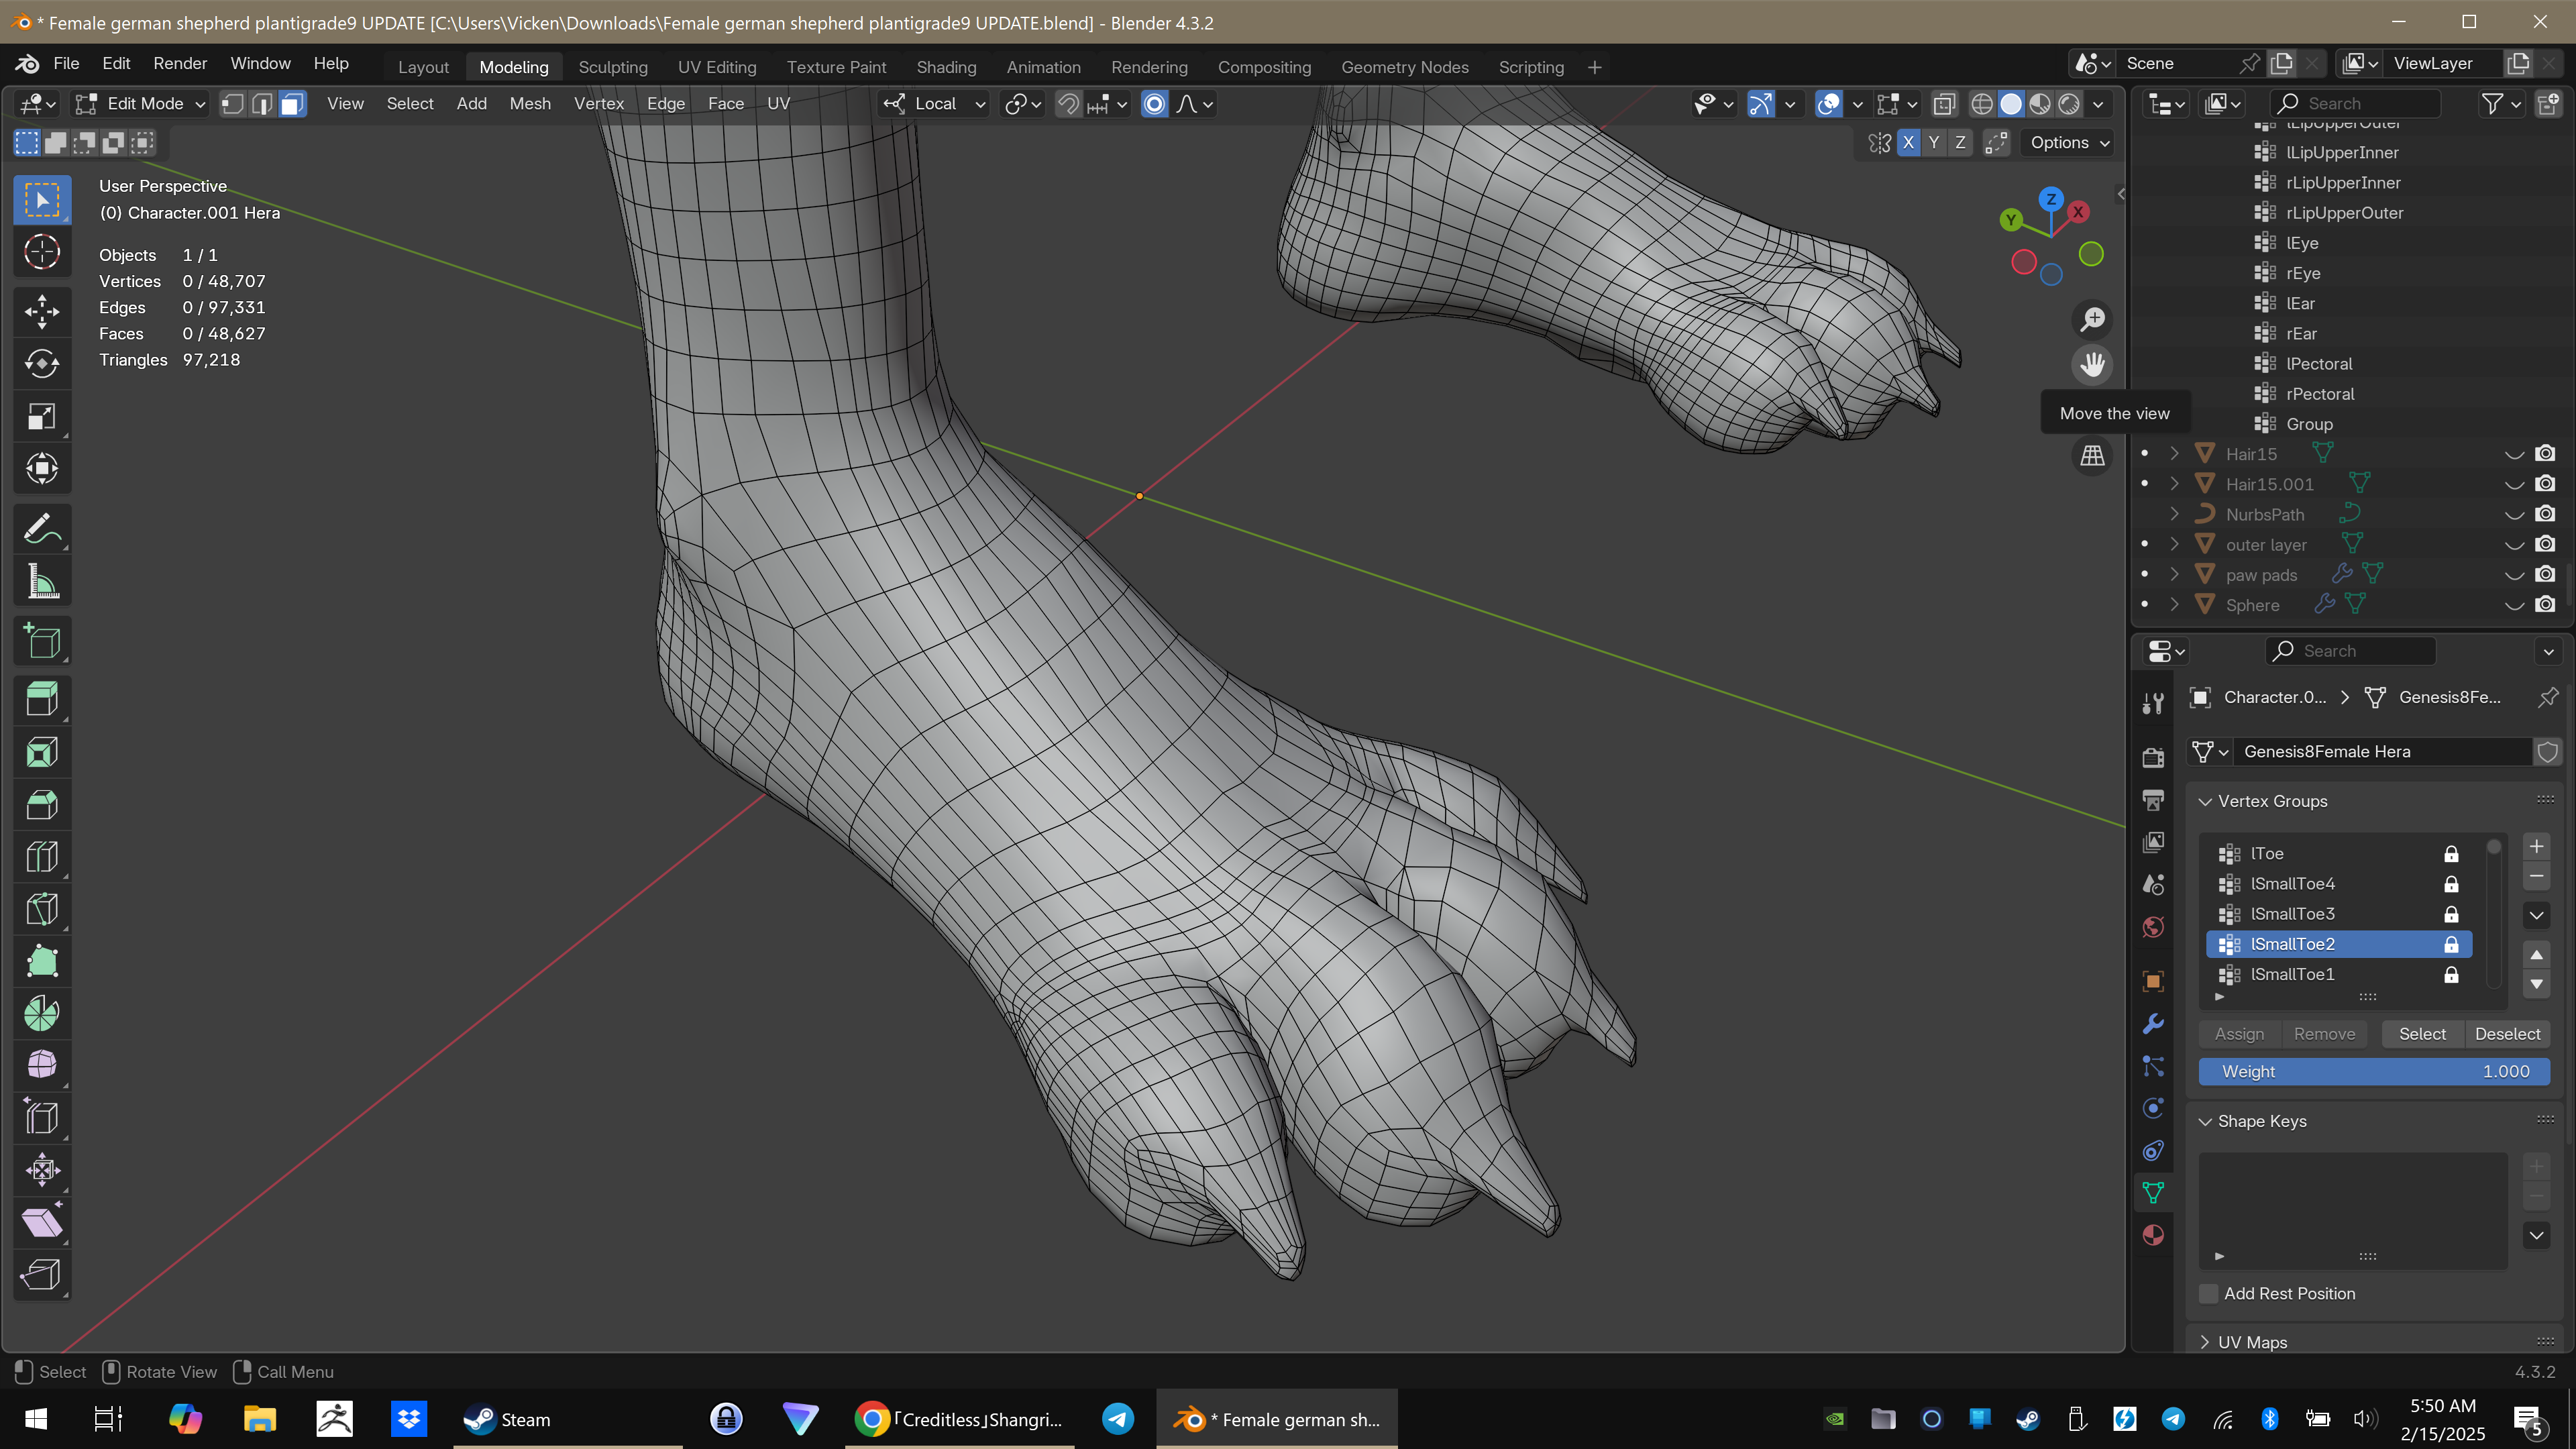
Task: Select the Rotate tool
Action: (41, 364)
